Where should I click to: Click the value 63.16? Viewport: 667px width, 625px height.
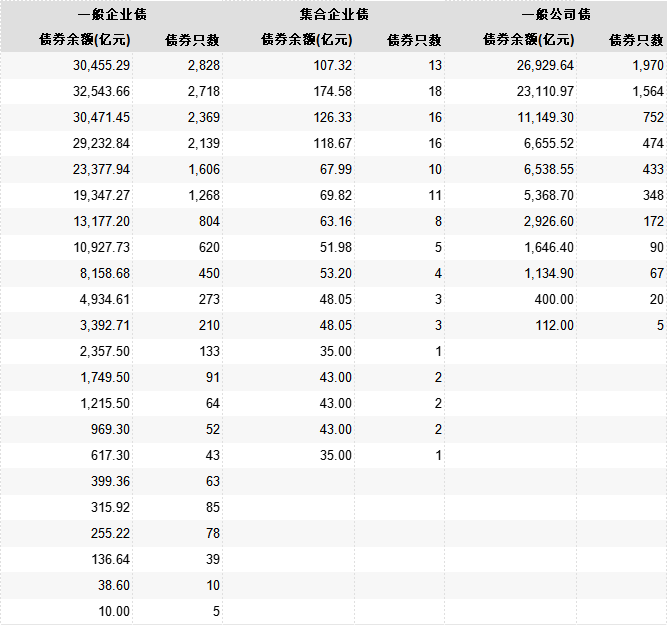[336, 221]
